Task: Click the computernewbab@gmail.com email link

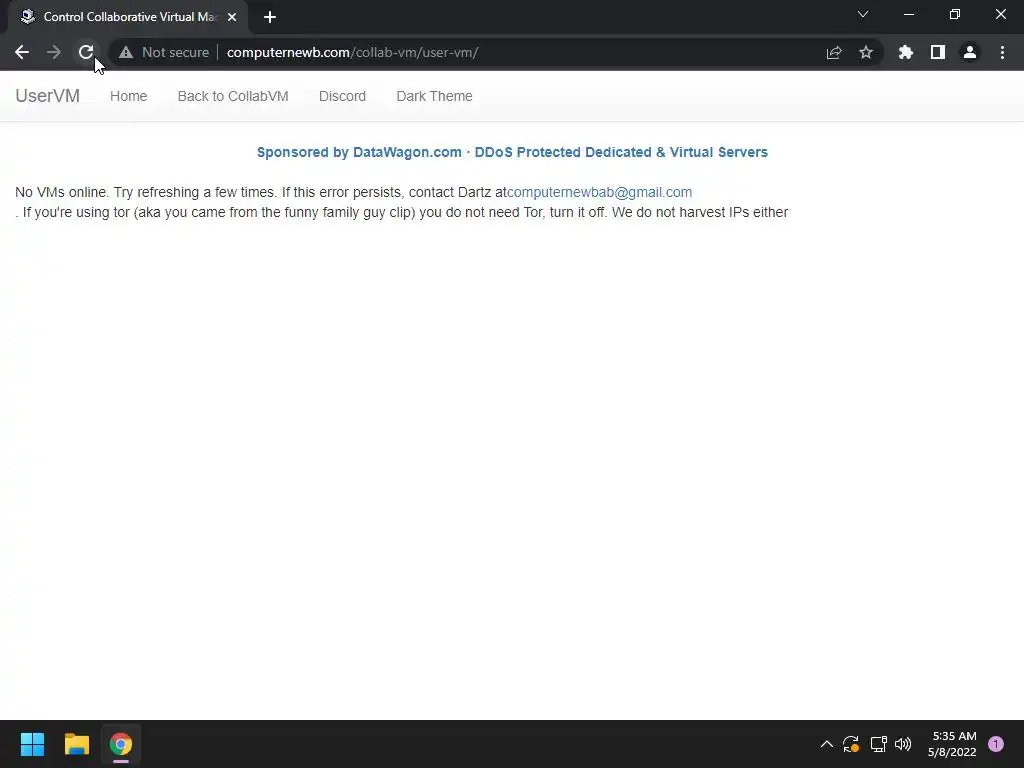Action: coord(600,192)
